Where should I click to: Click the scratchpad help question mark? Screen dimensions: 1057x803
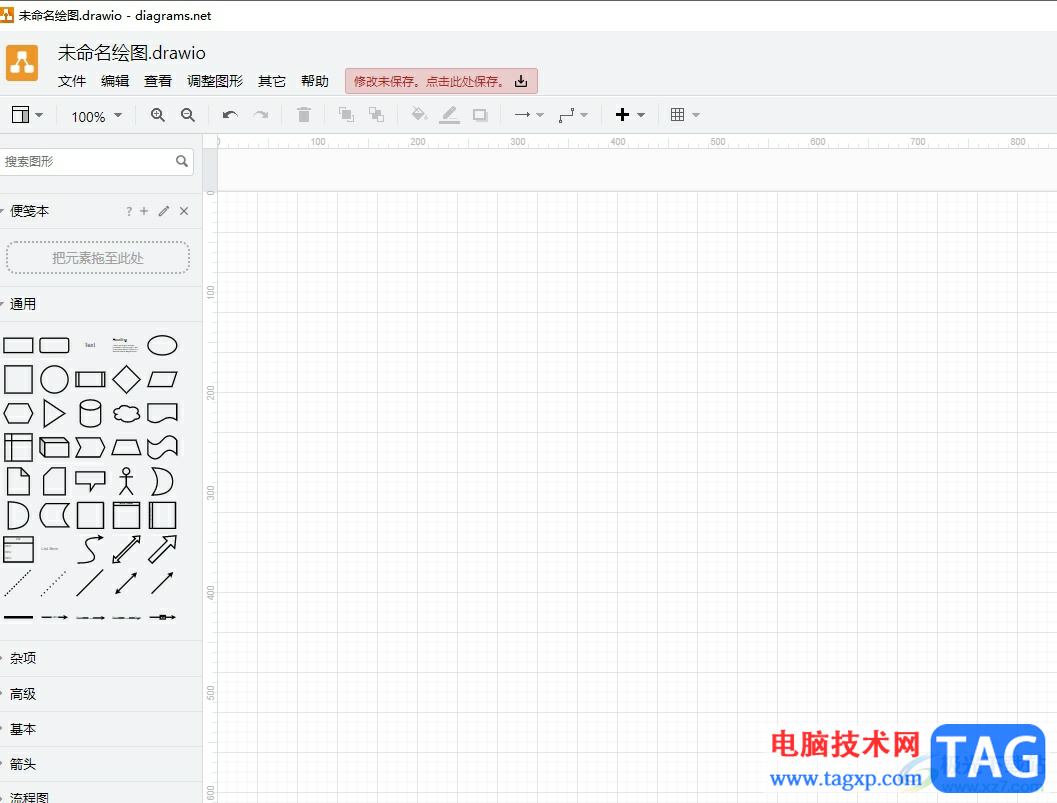(129, 211)
